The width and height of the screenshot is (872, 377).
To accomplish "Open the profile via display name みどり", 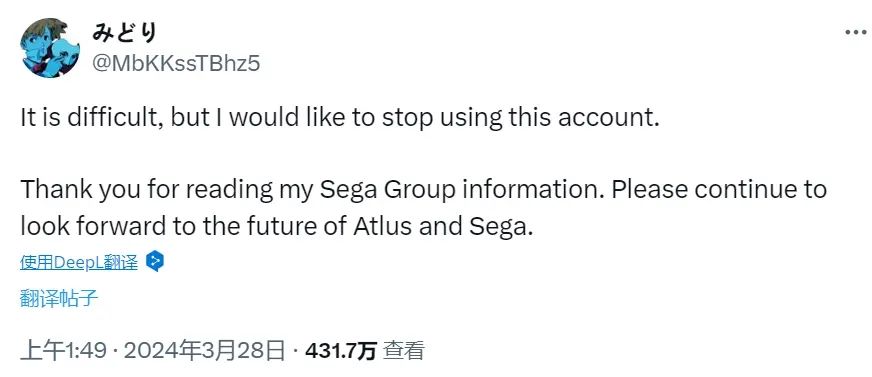I will [x=125, y=33].
